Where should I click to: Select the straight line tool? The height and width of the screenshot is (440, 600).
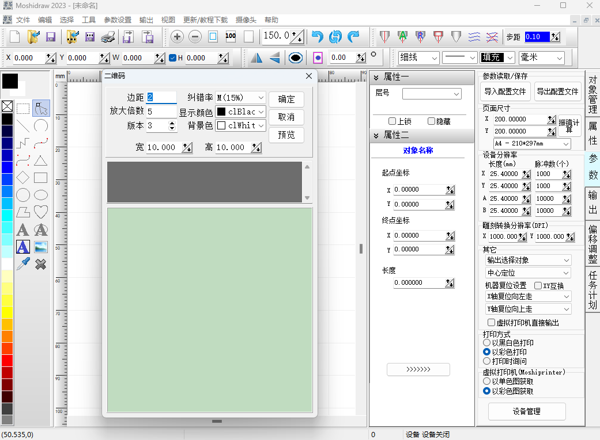(23, 125)
